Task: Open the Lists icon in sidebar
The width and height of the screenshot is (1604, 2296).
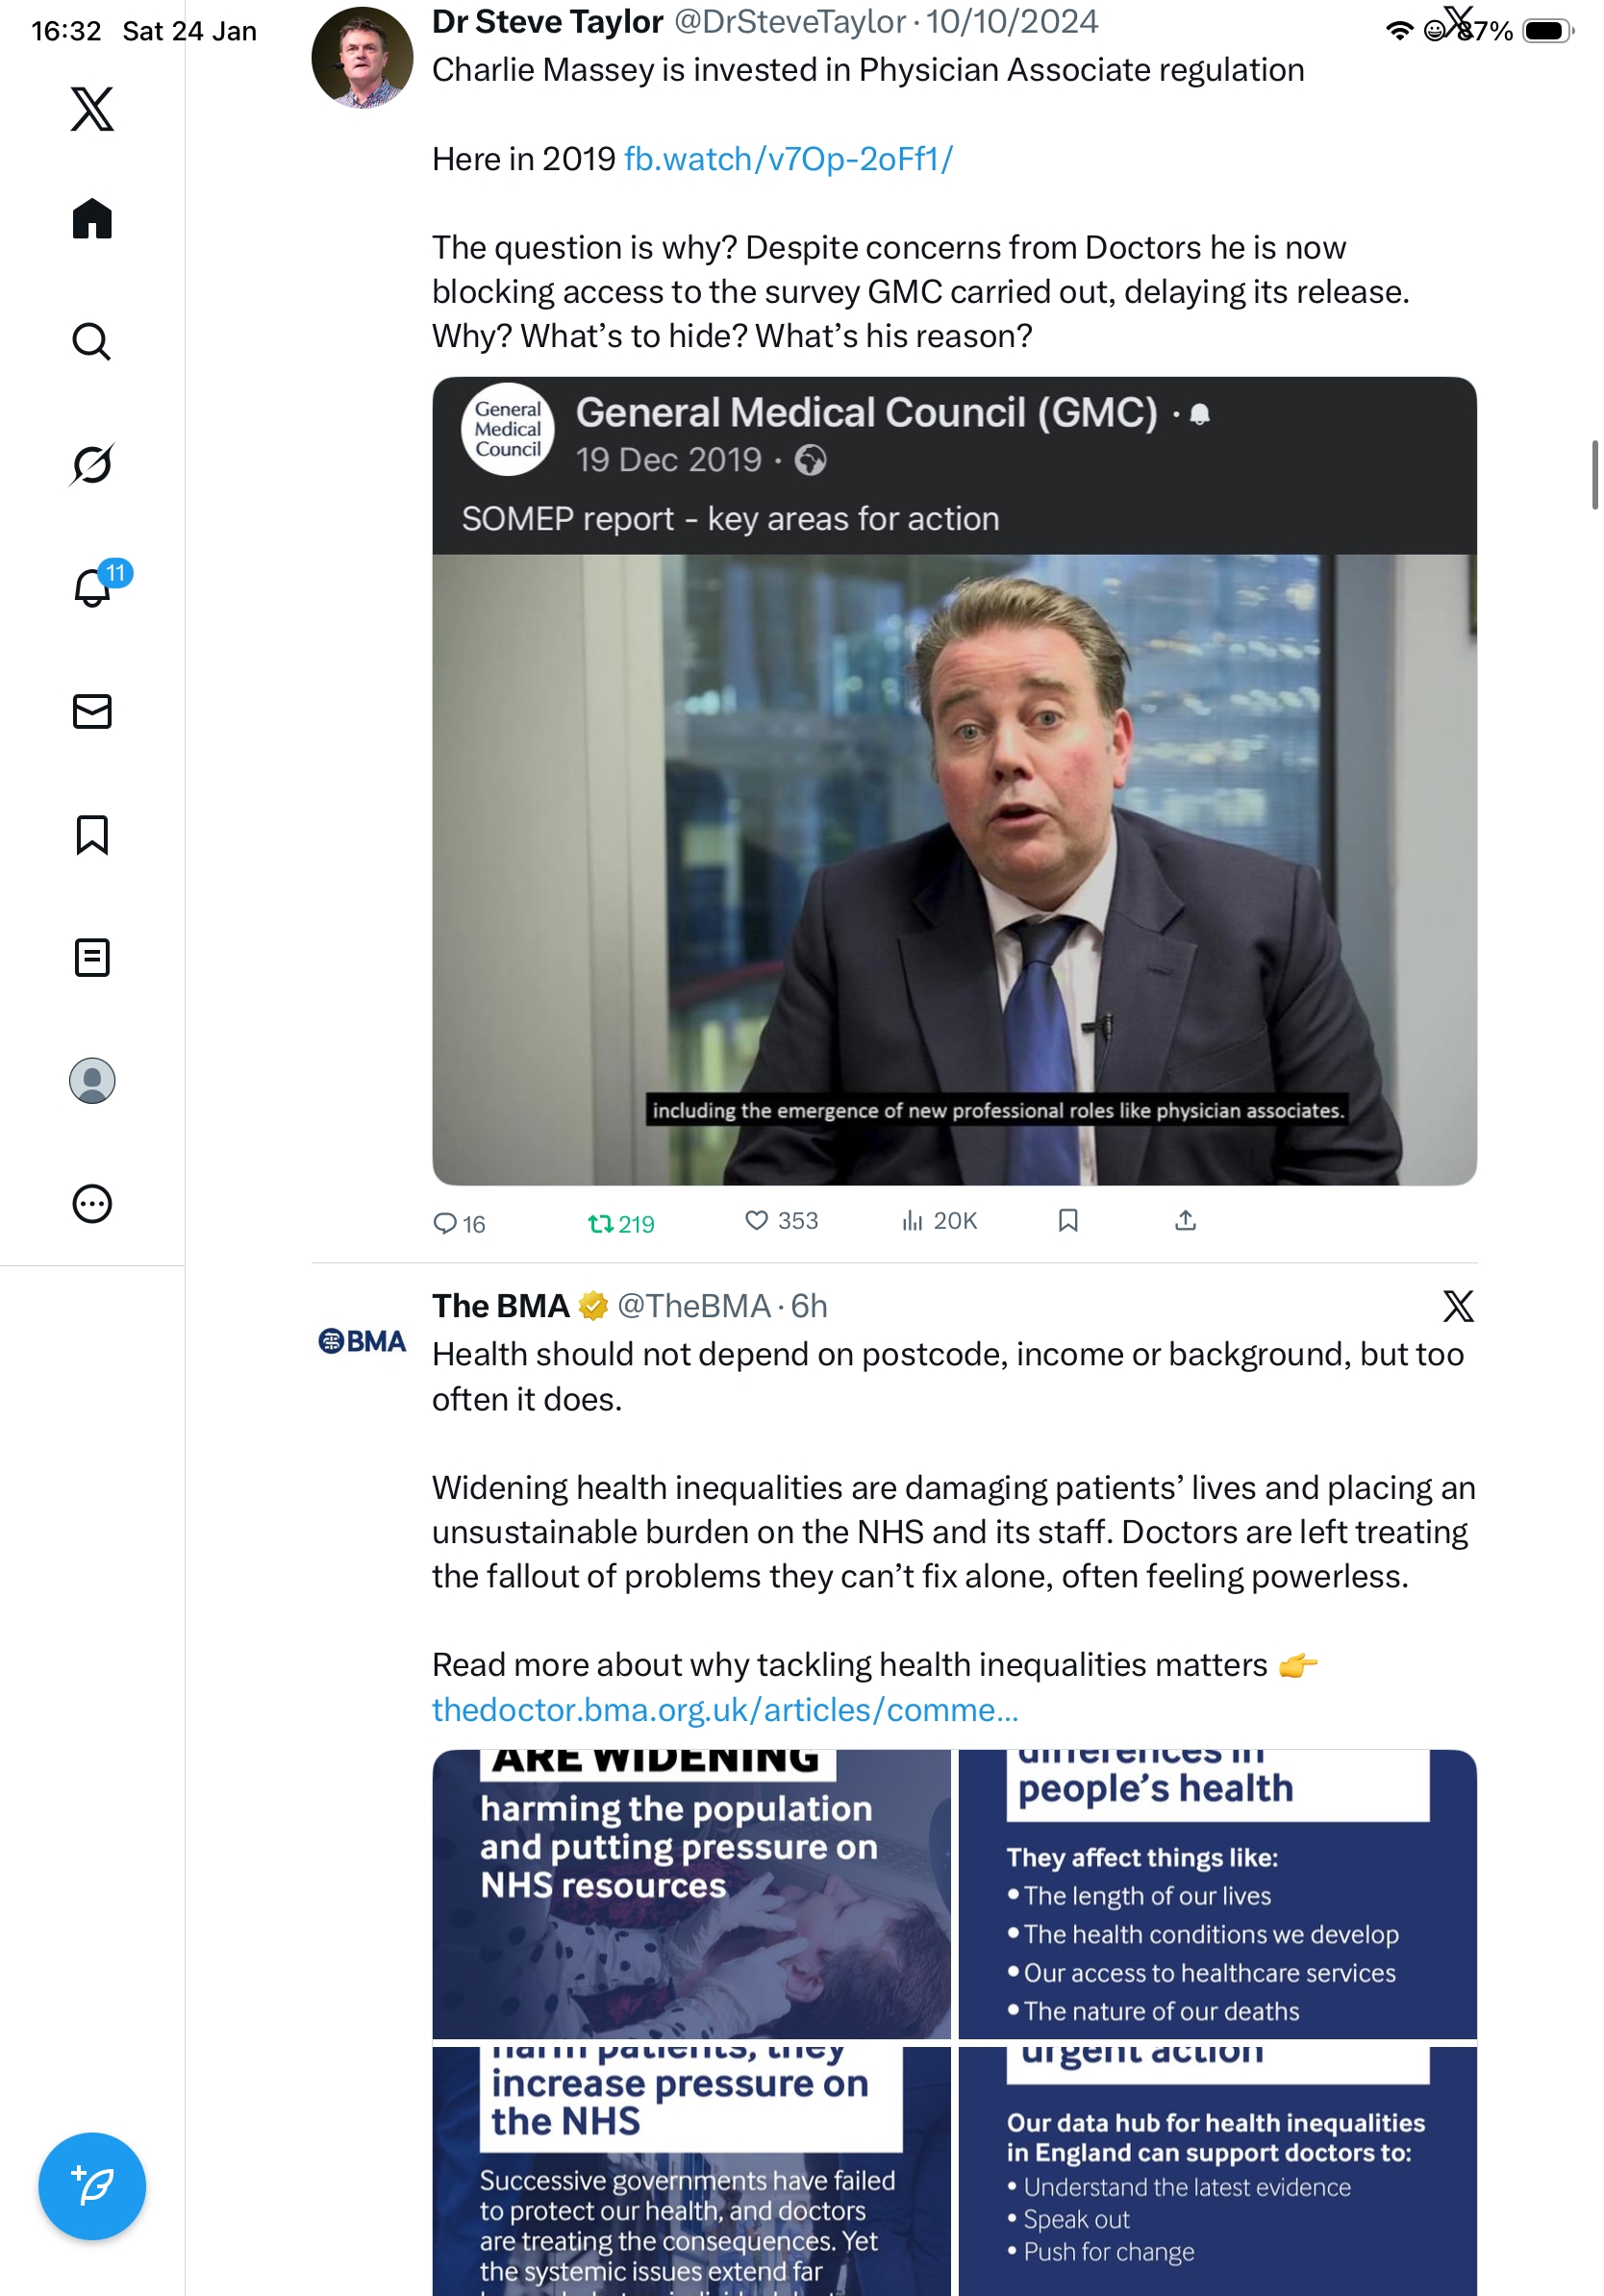Action: [x=92, y=957]
